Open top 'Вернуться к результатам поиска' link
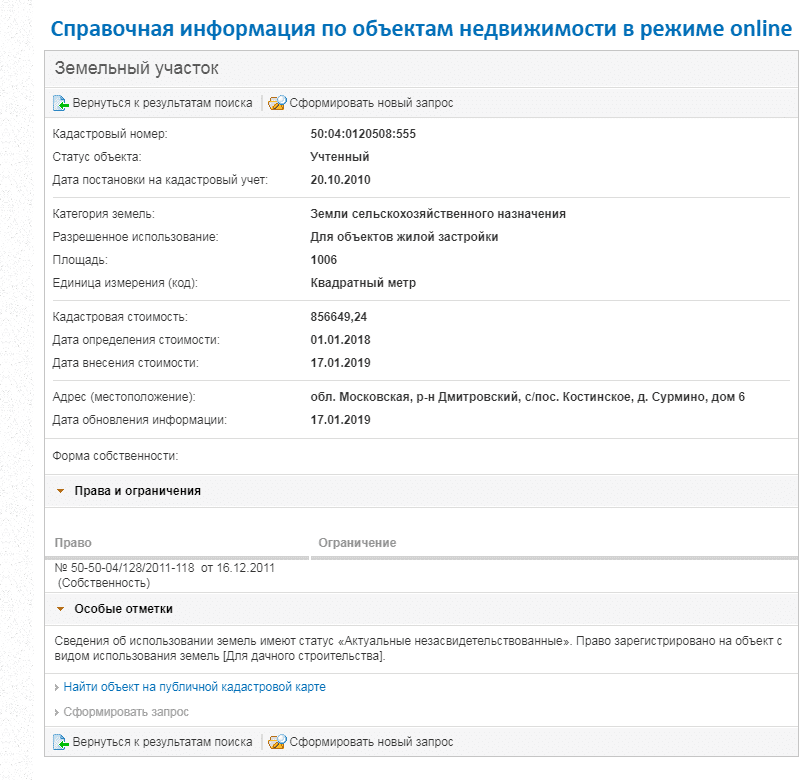807x780 pixels. (162, 103)
